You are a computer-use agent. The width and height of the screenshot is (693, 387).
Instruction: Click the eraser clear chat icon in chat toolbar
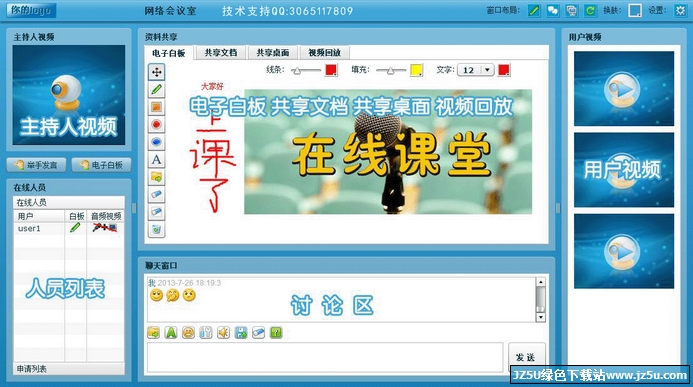click(258, 332)
